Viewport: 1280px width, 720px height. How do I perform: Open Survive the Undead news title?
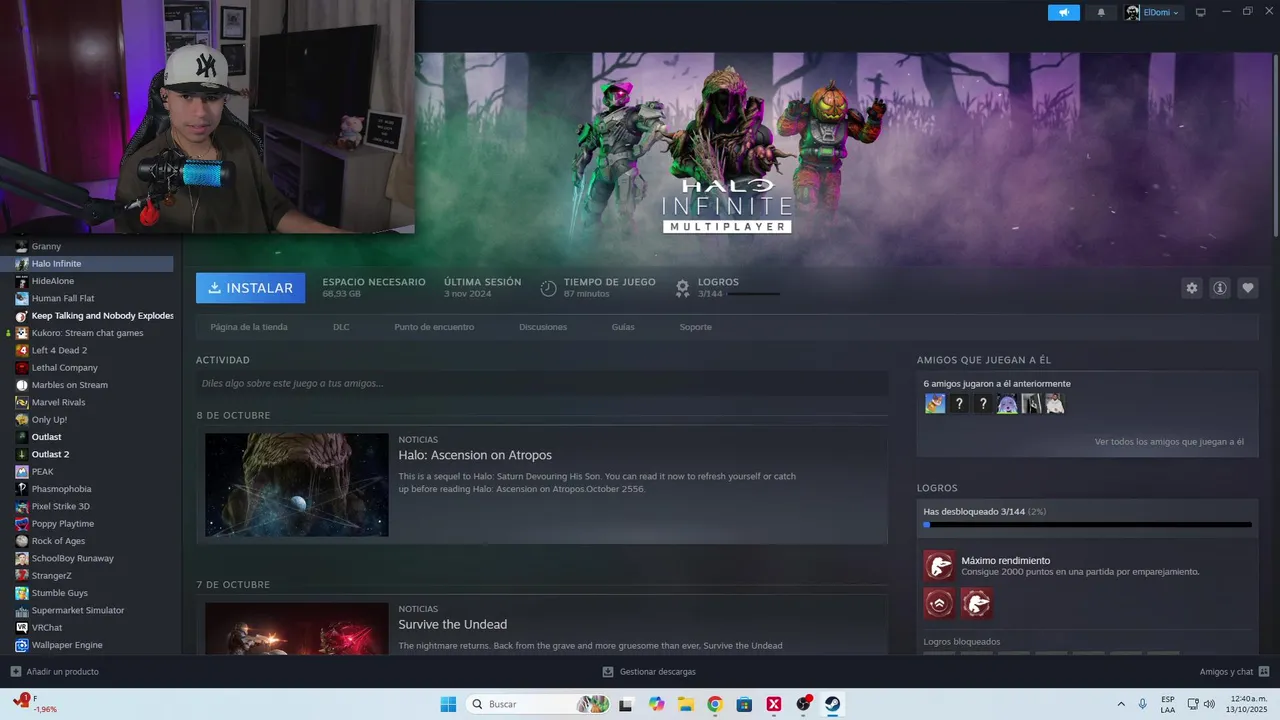[453, 624]
